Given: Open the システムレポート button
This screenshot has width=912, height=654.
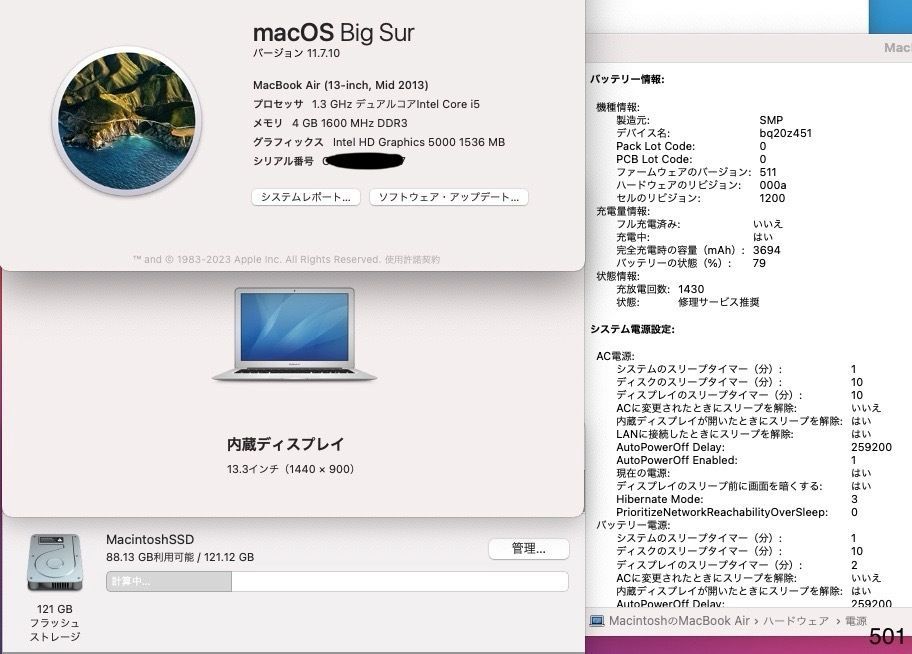Looking at the screenshot, I should point(306,197).
